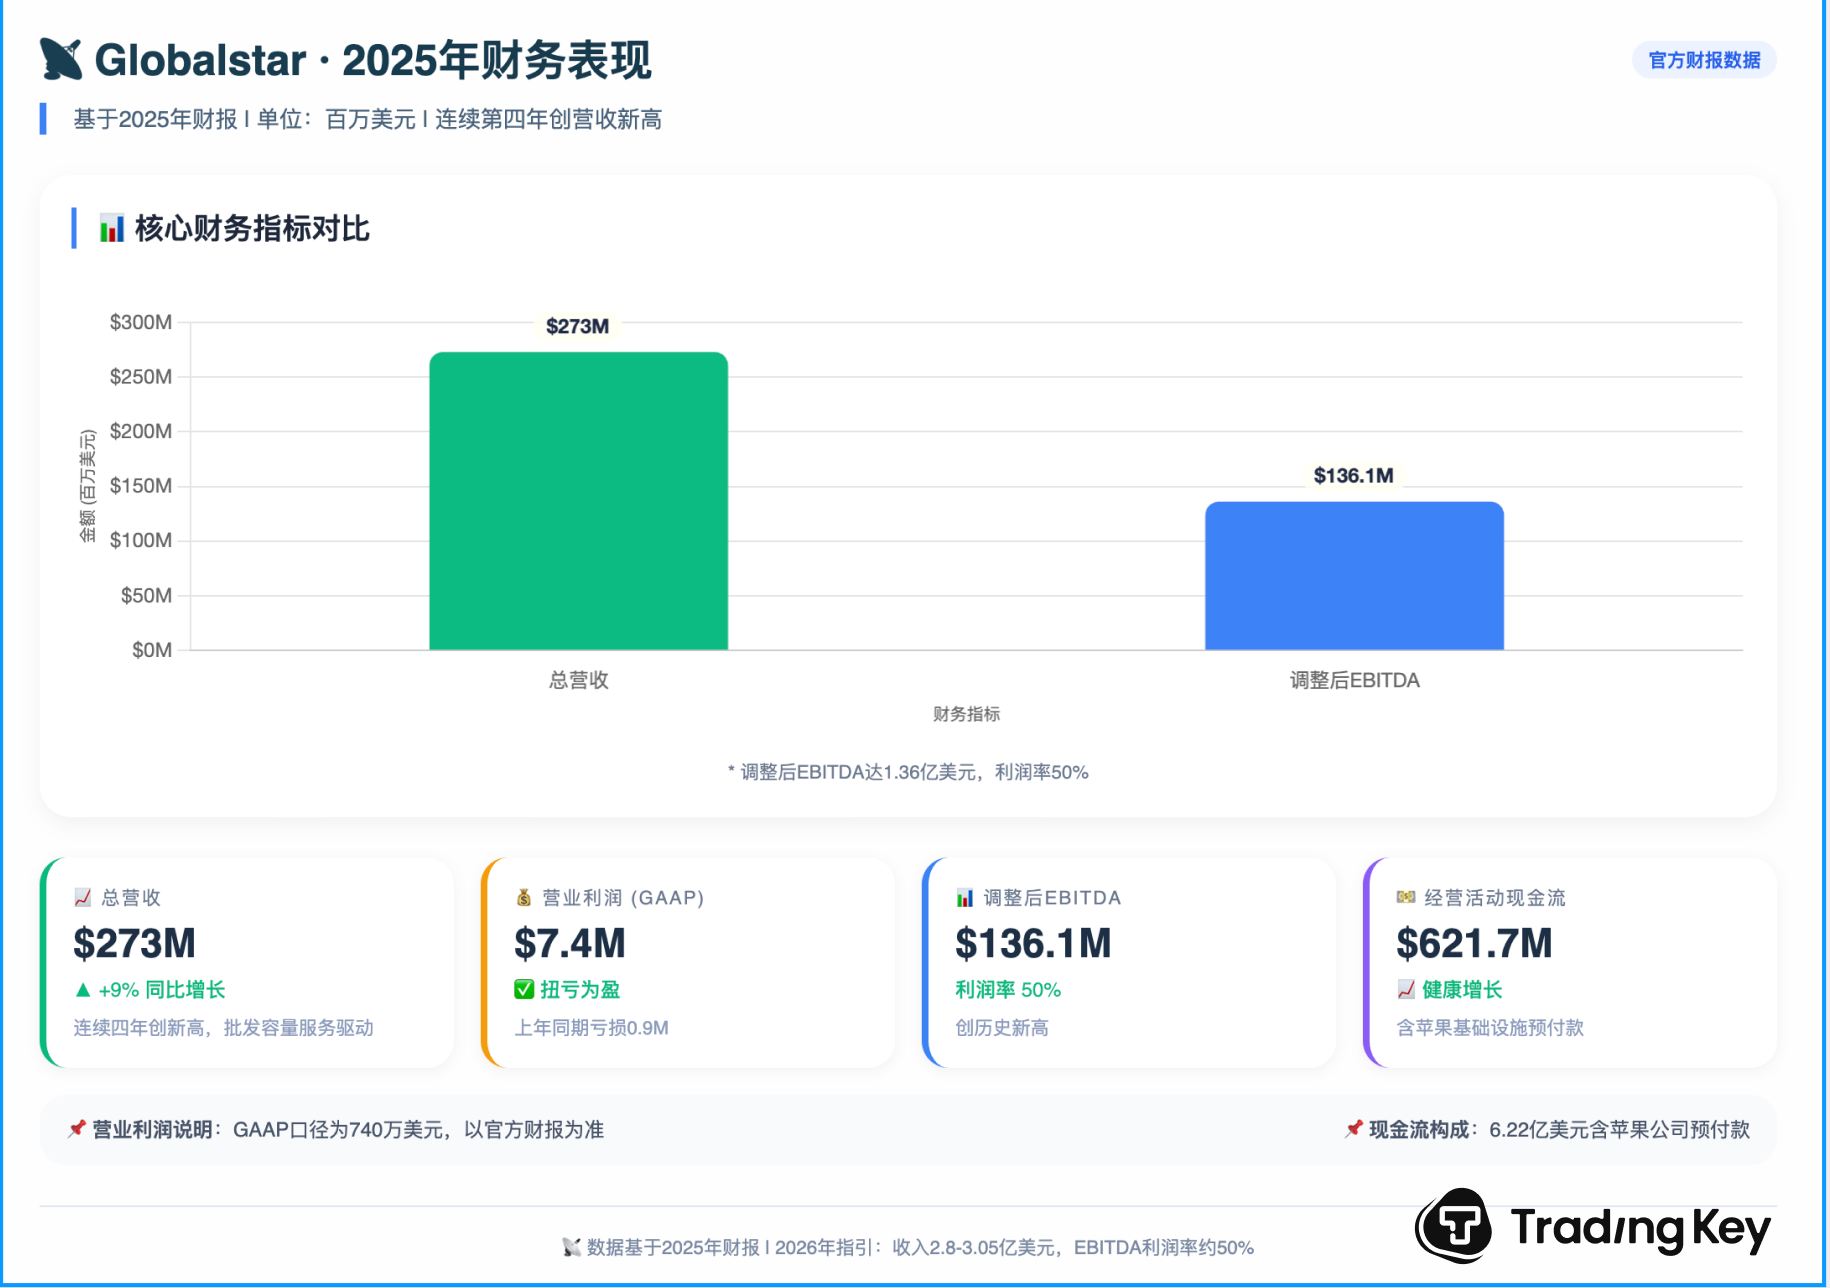1830x1288 pixels.
Task: Click the $273M label above the green bar
Action: [x=577, y=326]
